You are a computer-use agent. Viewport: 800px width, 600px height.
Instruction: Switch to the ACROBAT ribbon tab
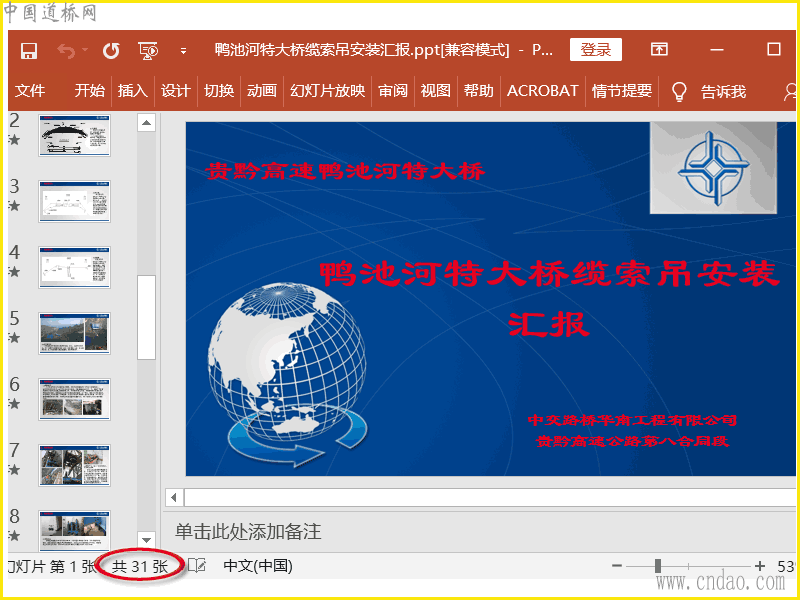542,91
